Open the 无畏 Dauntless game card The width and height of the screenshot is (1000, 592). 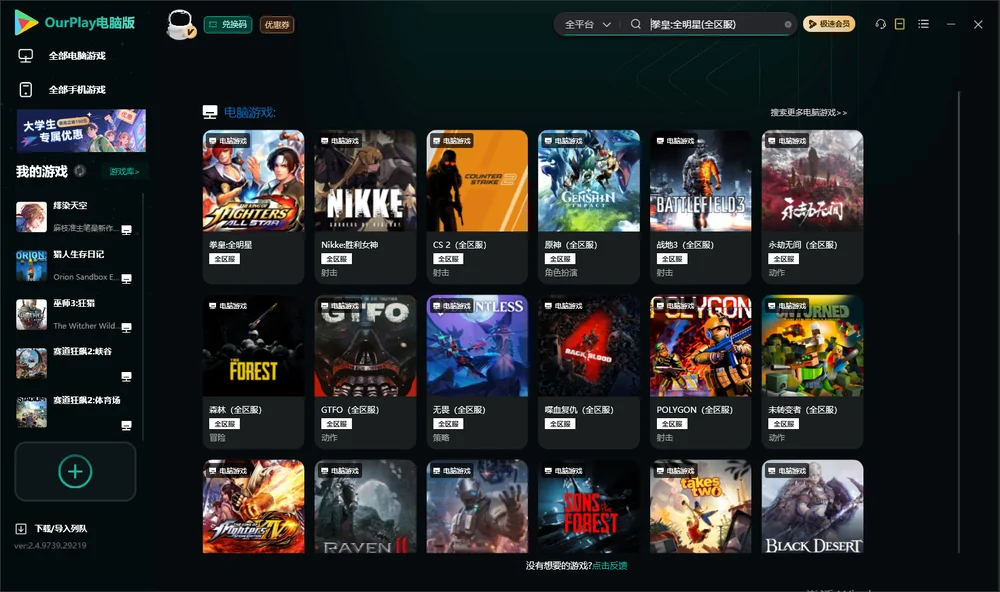(477, 372)
